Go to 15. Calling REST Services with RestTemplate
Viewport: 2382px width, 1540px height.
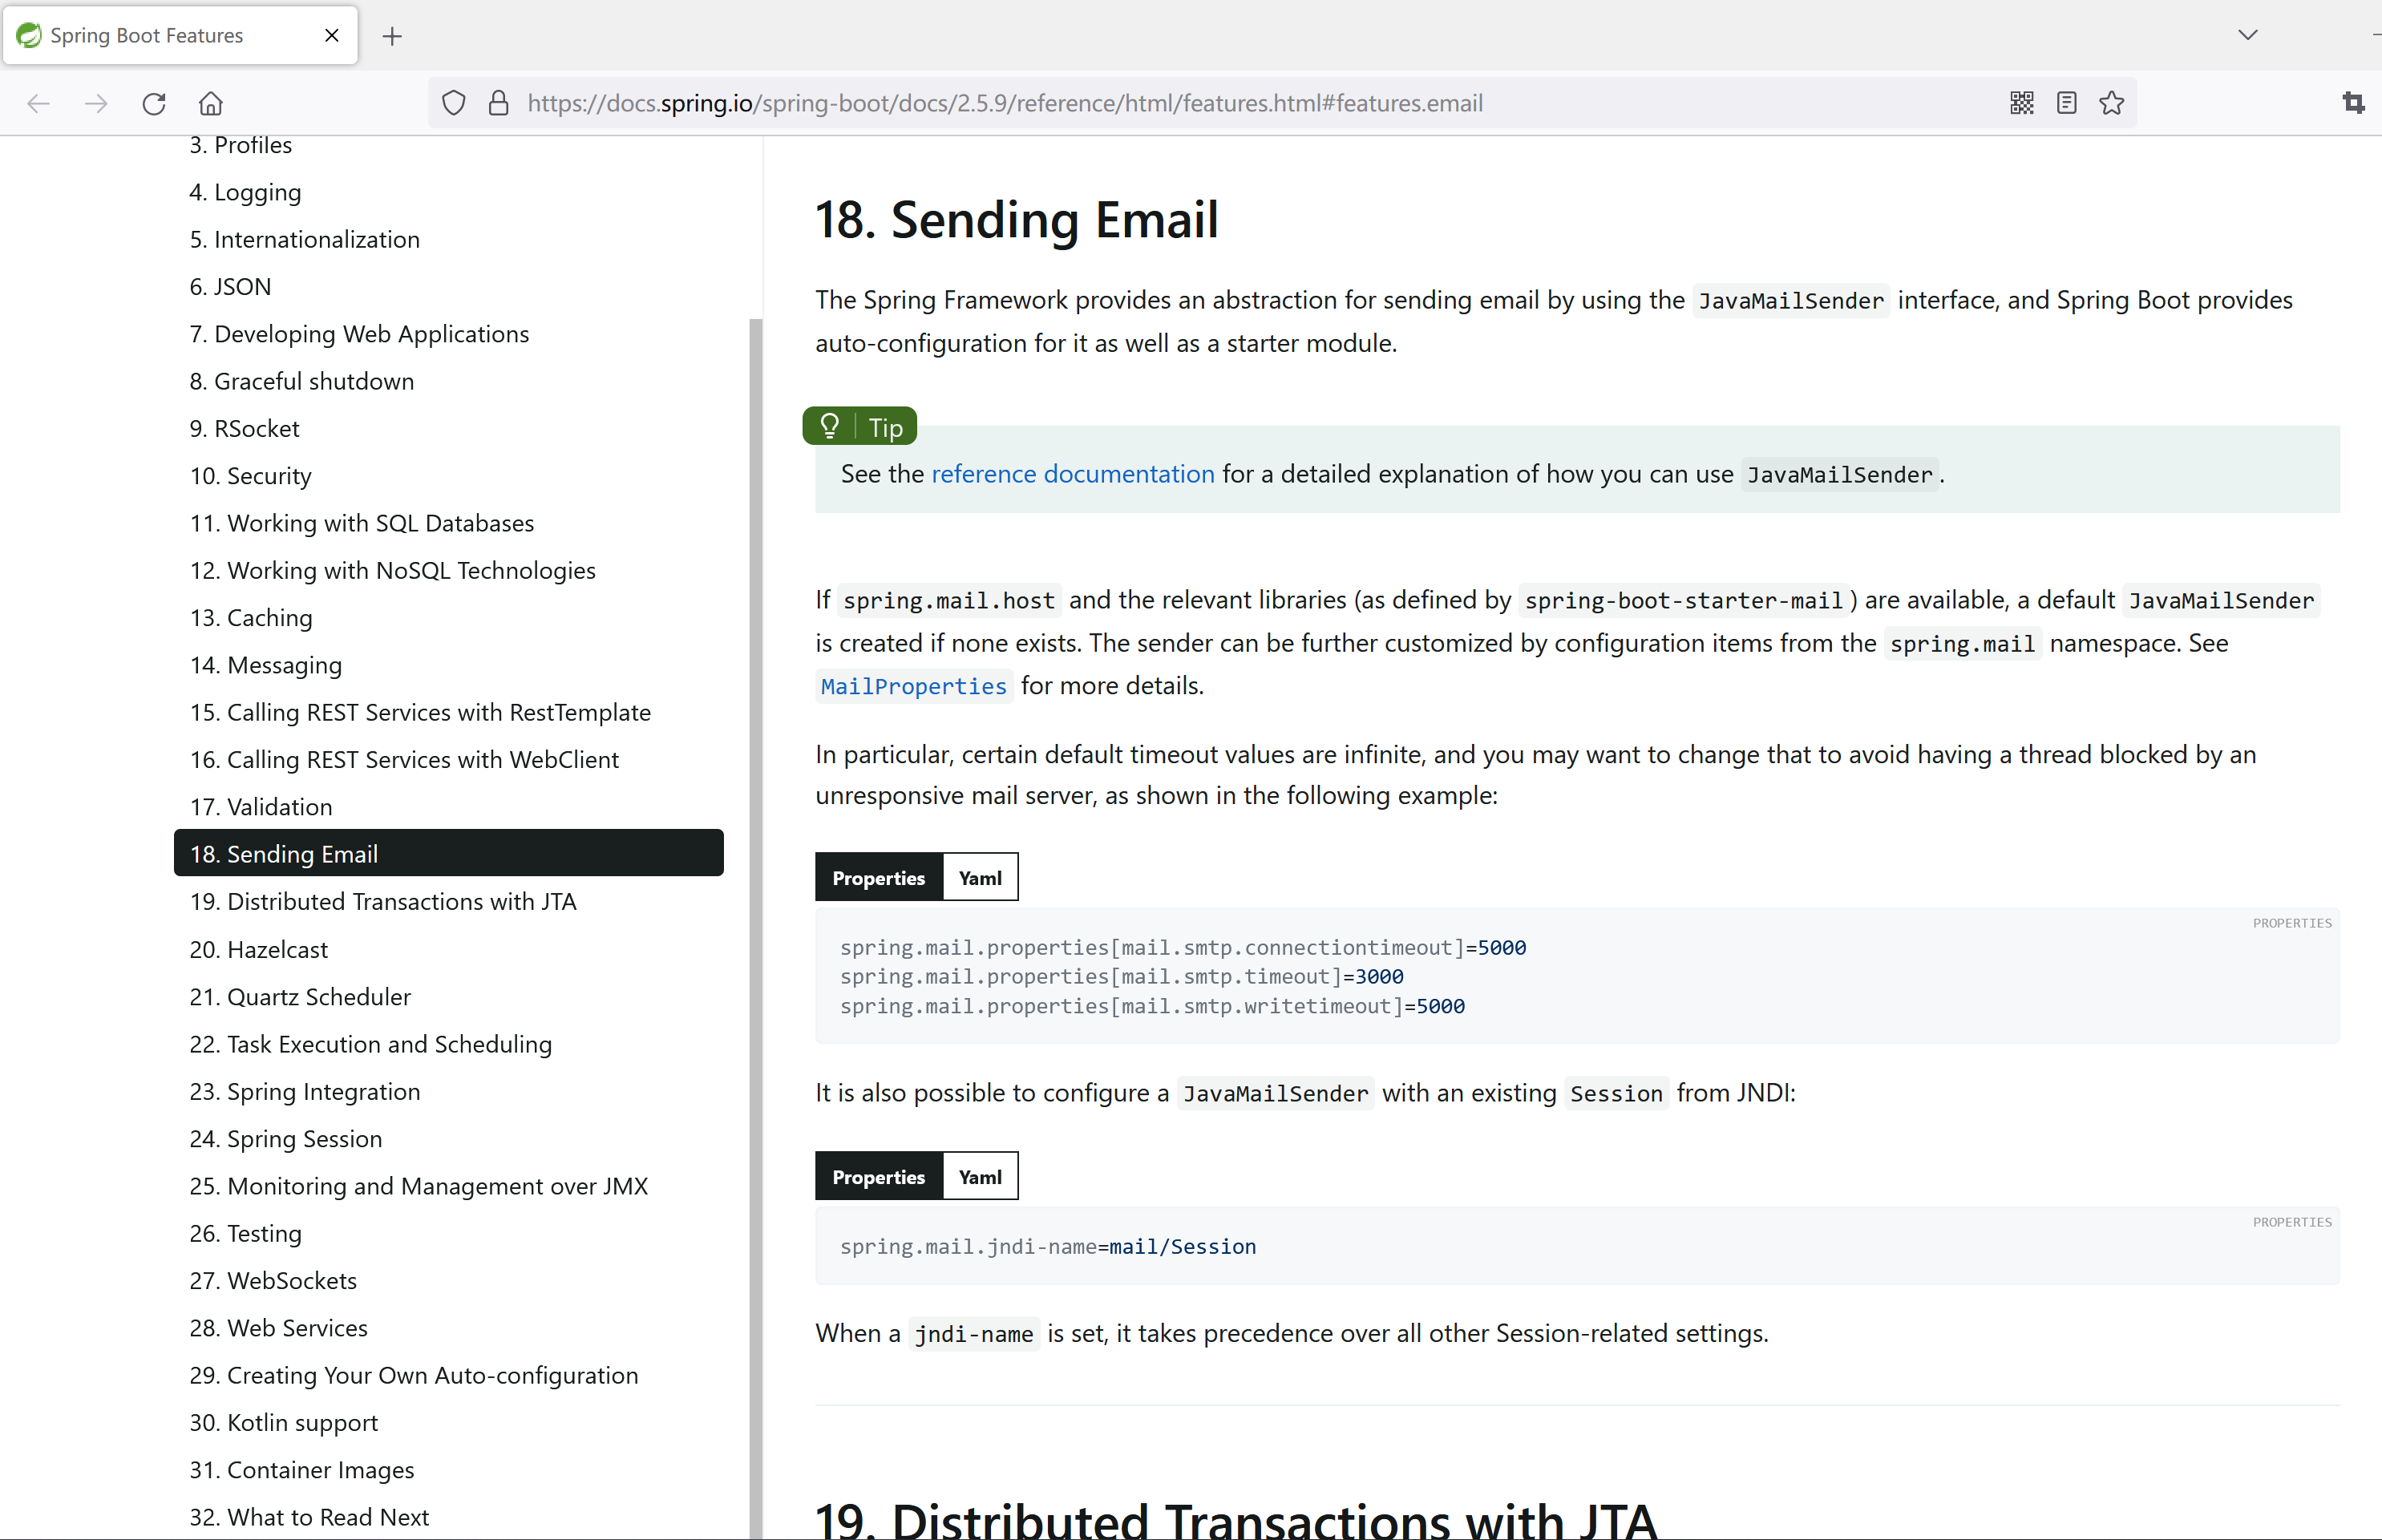(x=420, y=712)
